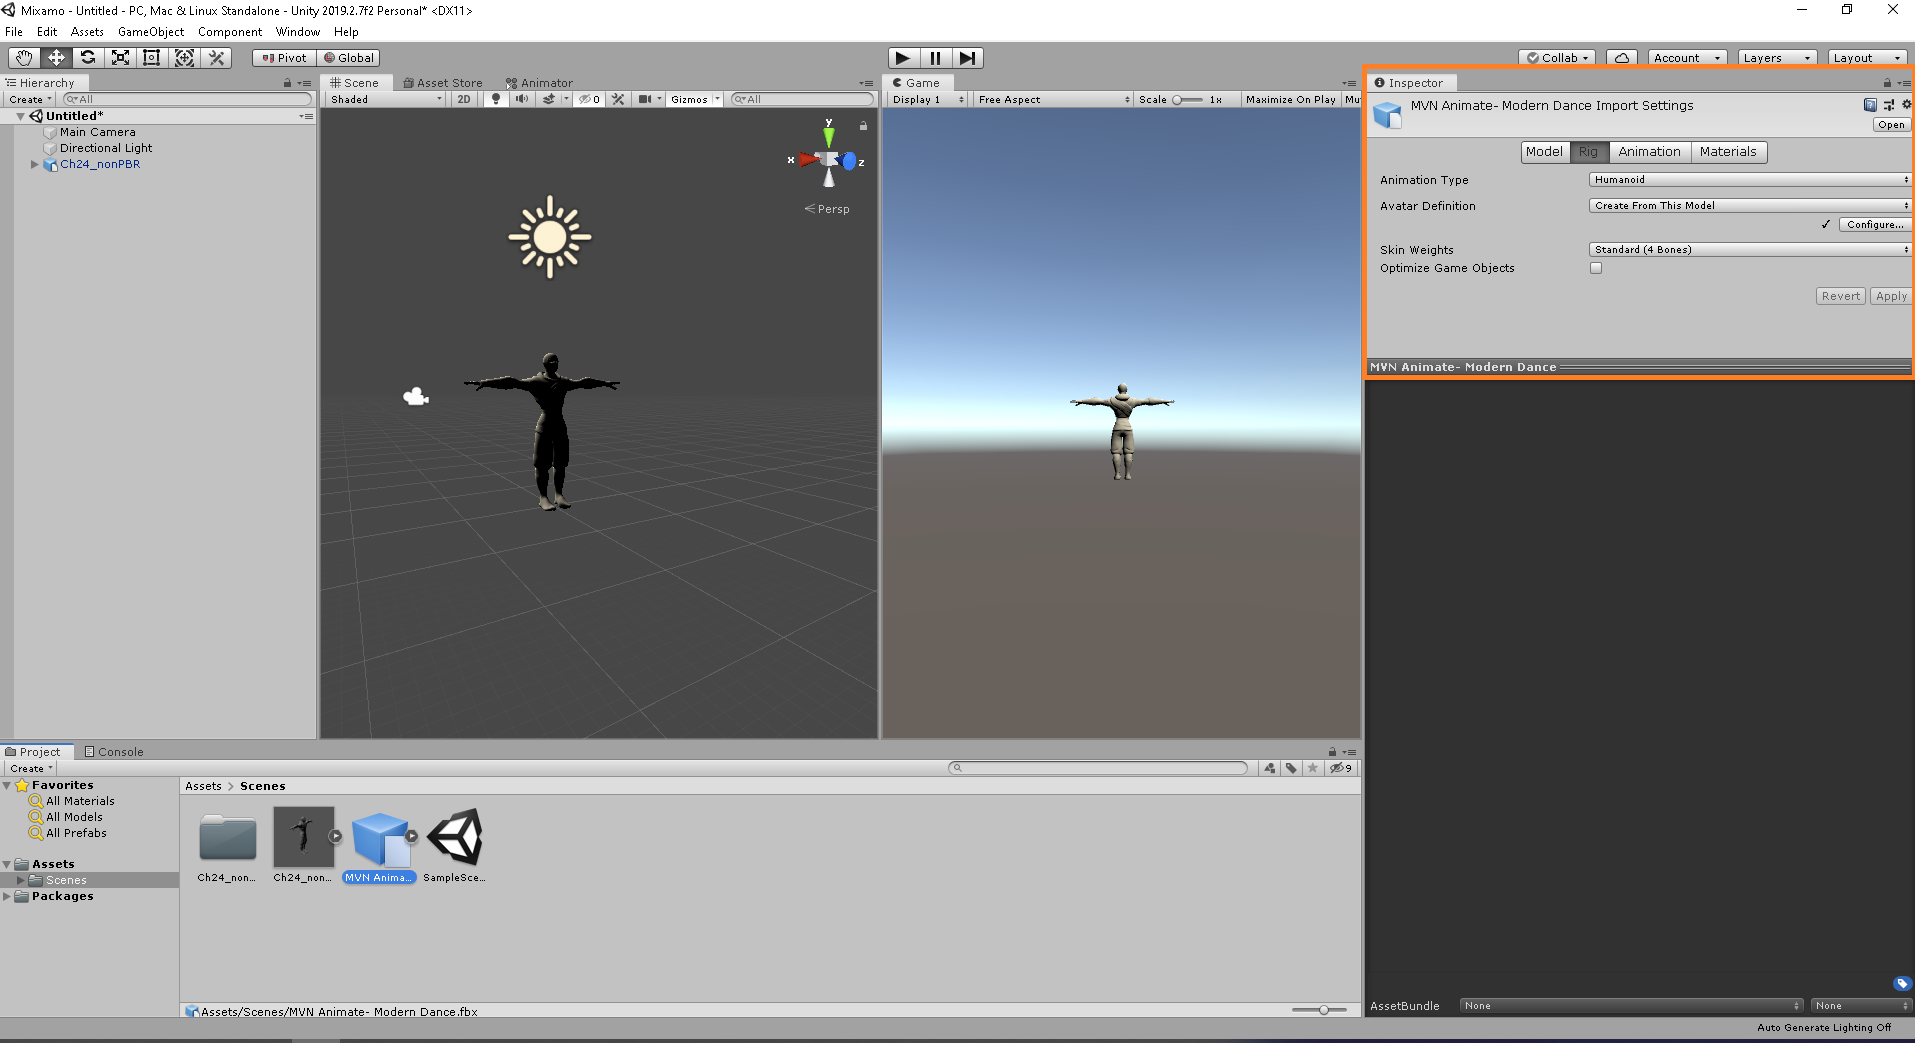Open Skin Weights dropdown
Image resolution: width=1915 pixels, height=1043 pixels.
point(1749,250)
